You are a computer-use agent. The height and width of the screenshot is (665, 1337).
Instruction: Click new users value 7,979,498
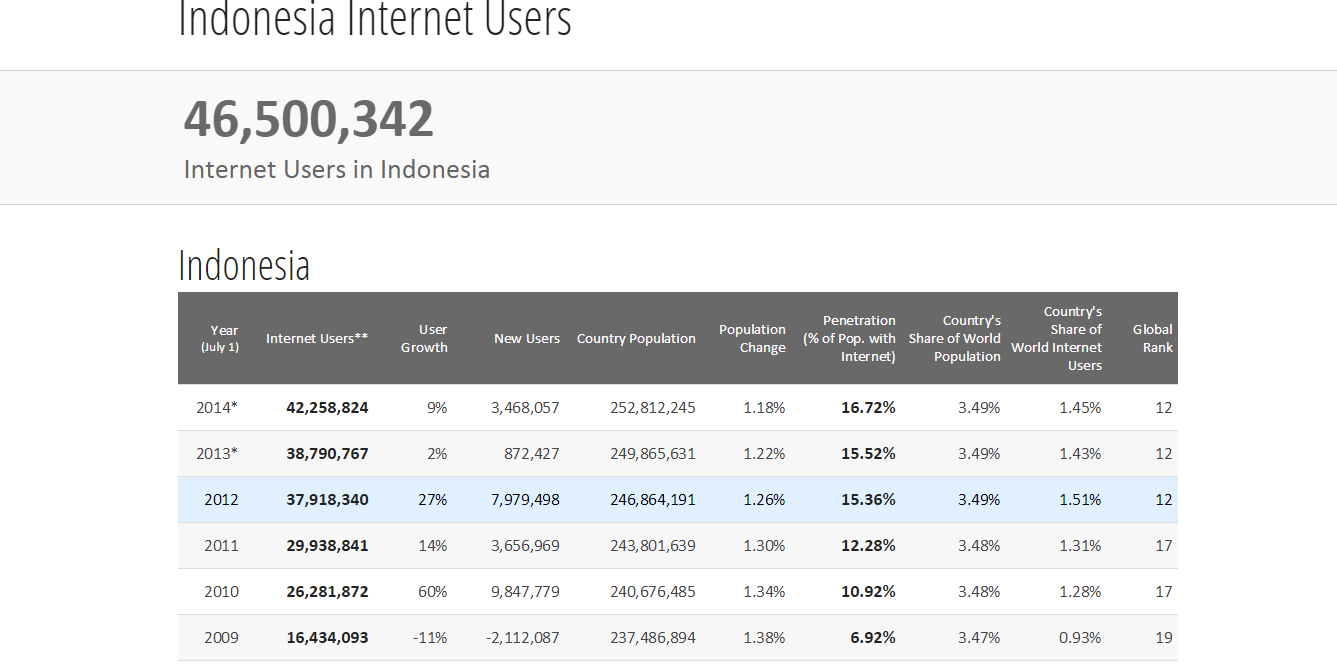pos(525,499)
